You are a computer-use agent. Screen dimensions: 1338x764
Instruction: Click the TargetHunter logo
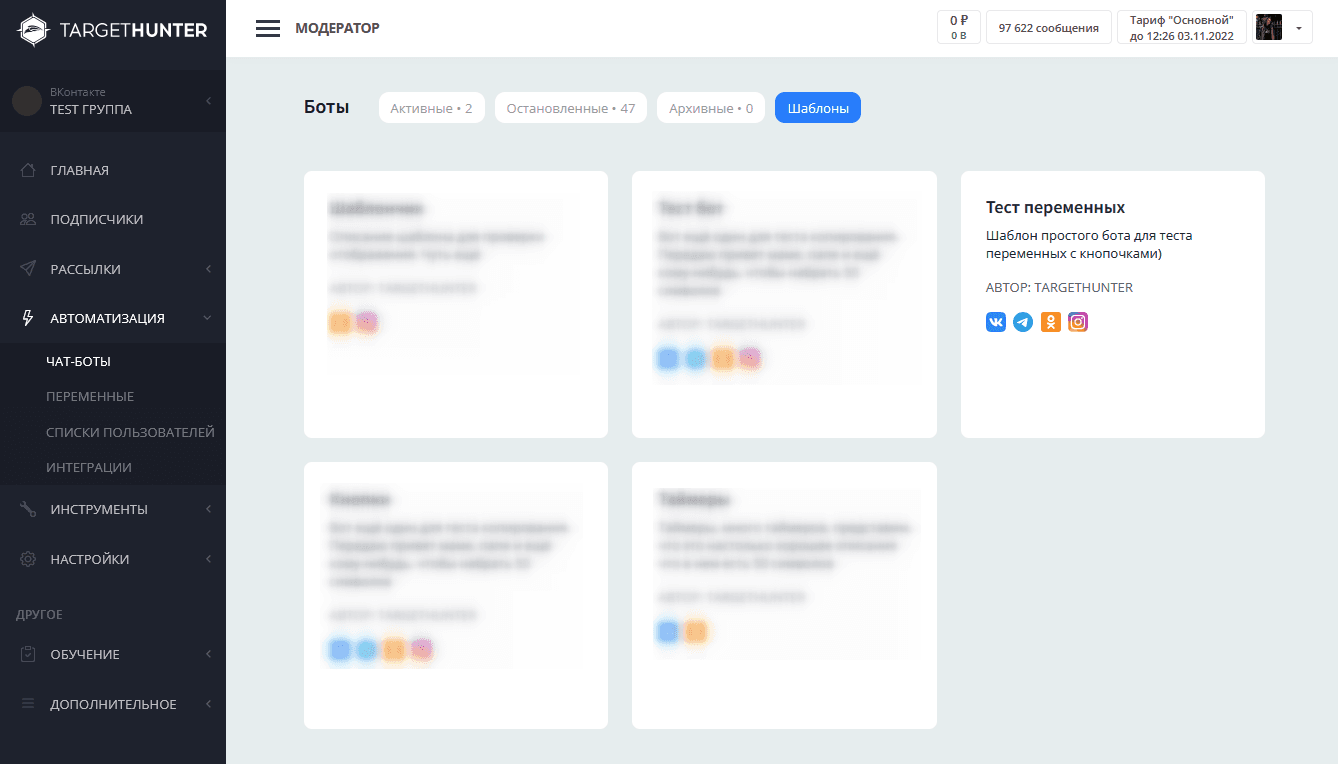pyautogui.click(x=113, y=30)
